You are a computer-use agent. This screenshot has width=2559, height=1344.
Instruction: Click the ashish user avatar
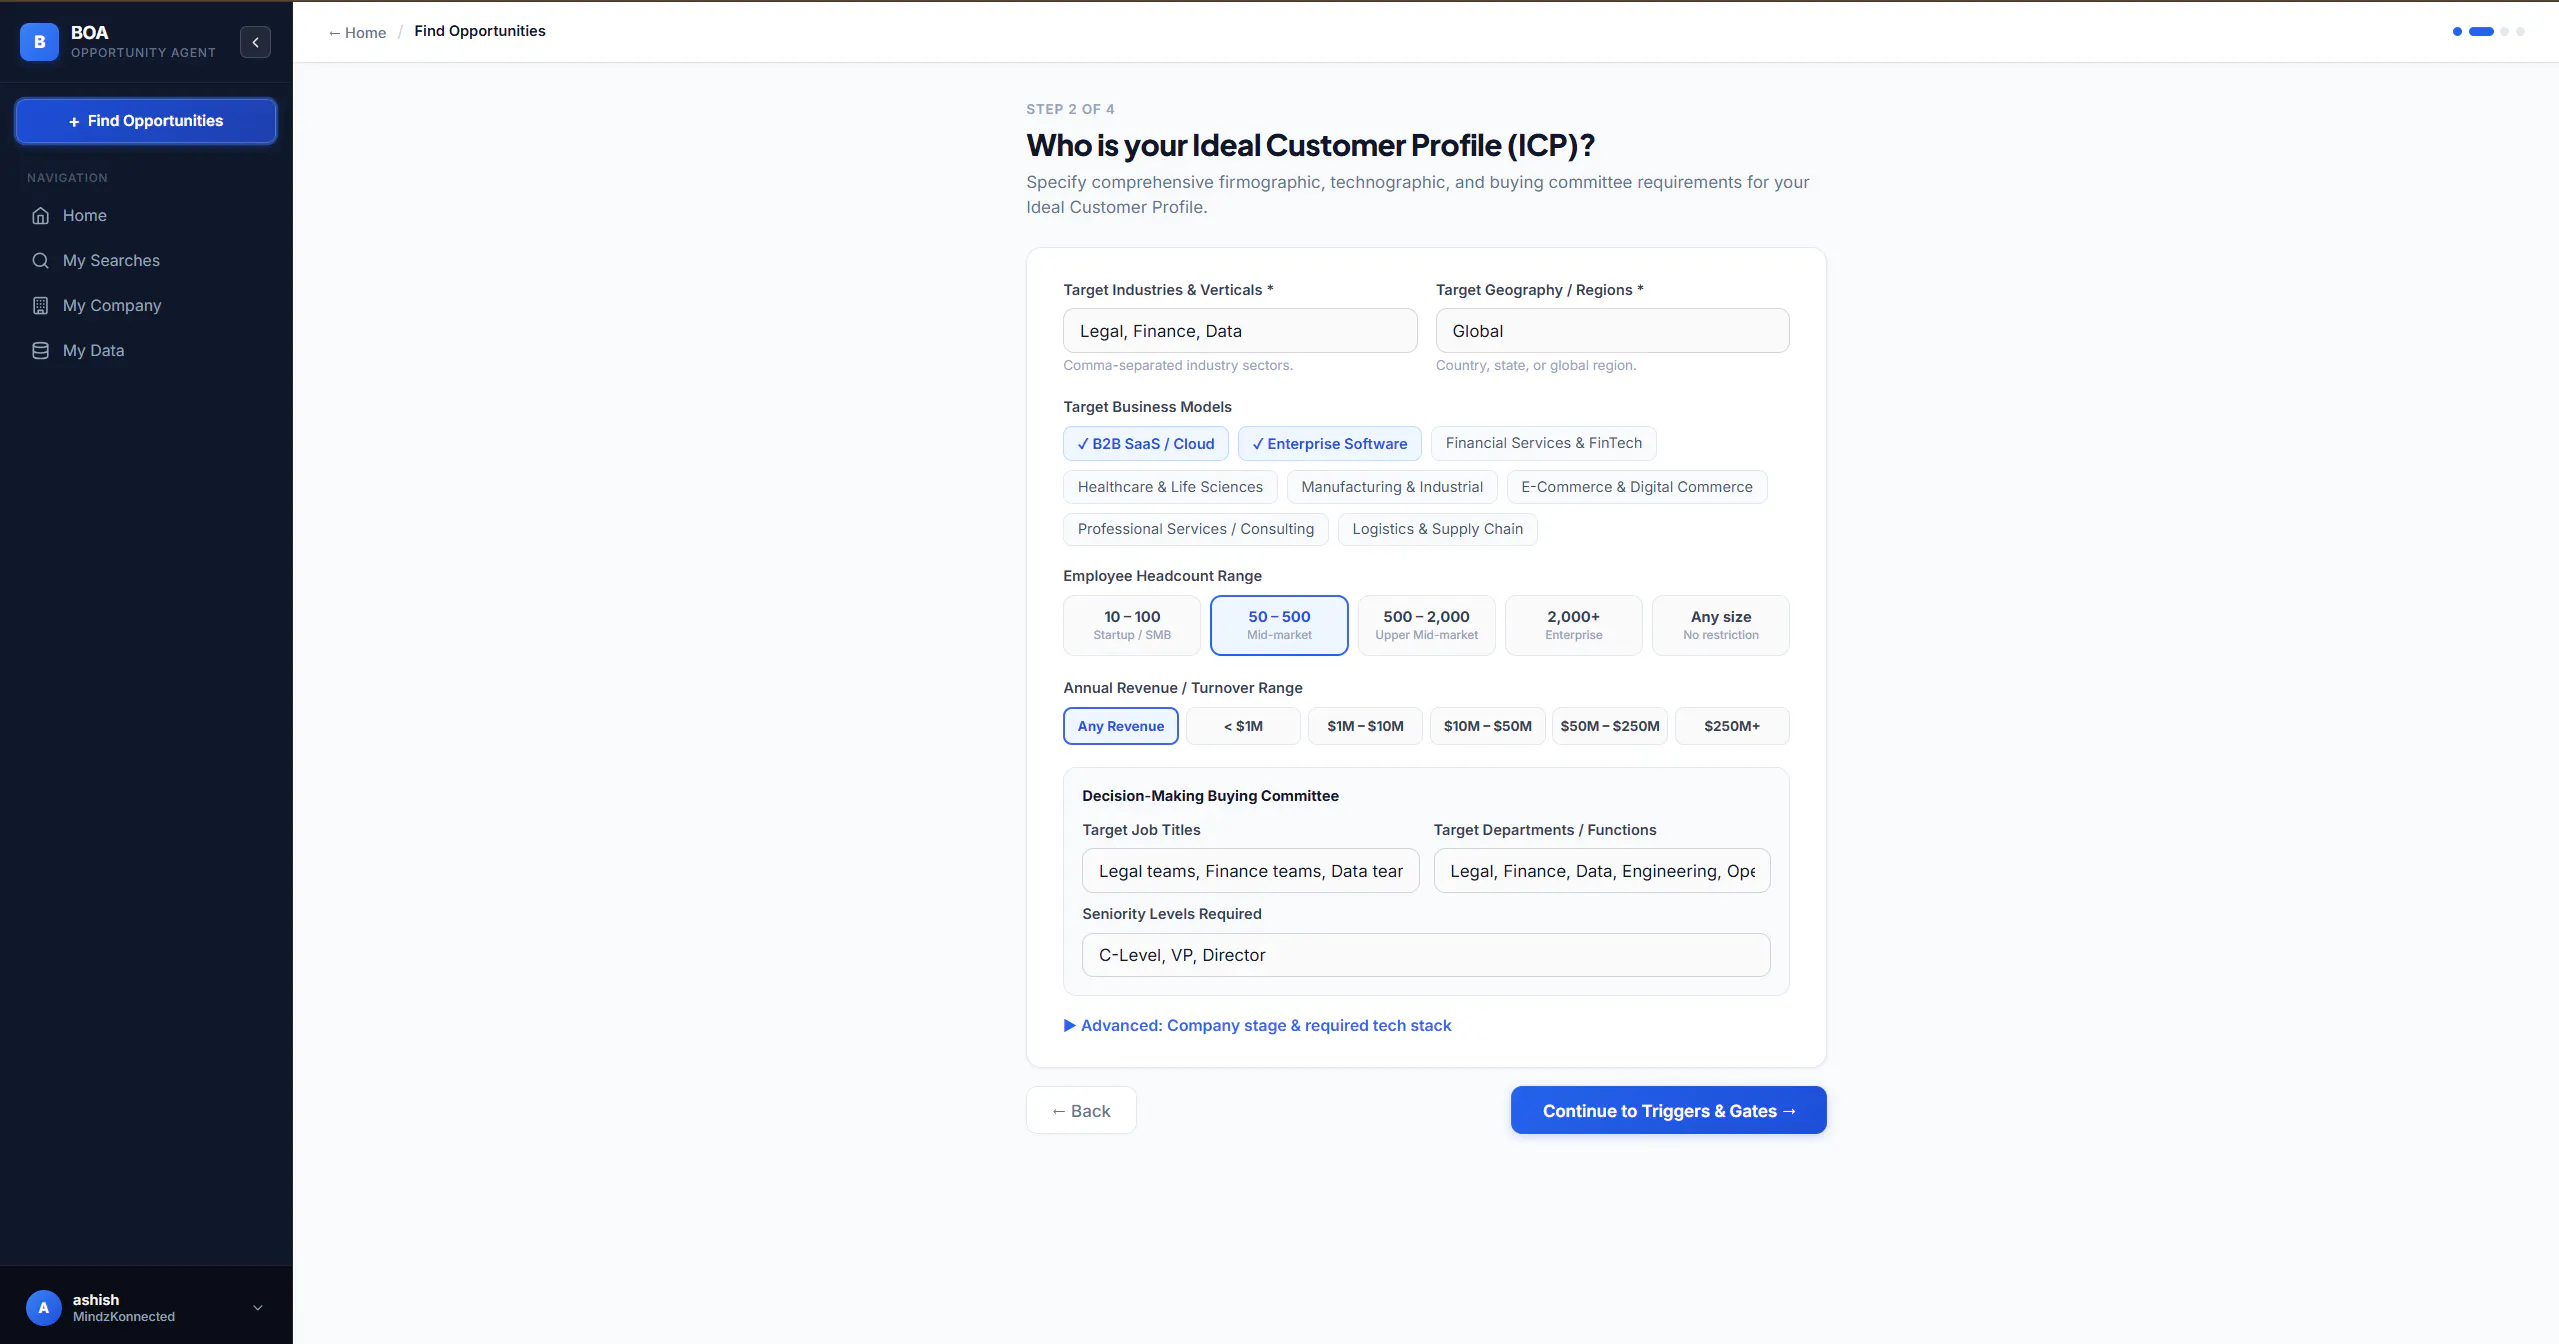coord(43,1307)
